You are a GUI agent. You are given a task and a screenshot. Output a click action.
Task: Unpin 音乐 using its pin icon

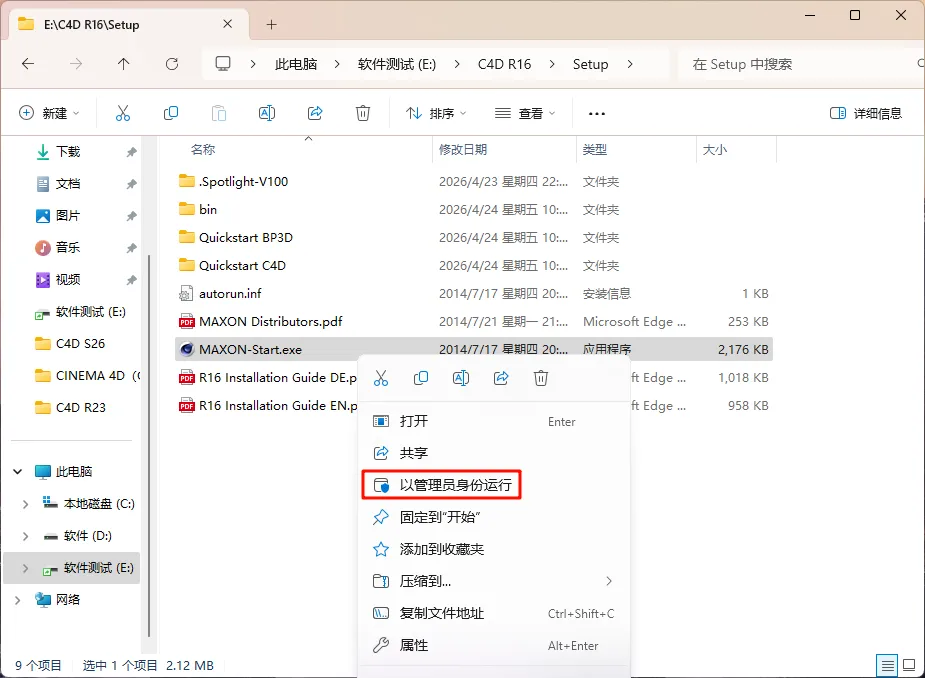click(x=131, y=248)
